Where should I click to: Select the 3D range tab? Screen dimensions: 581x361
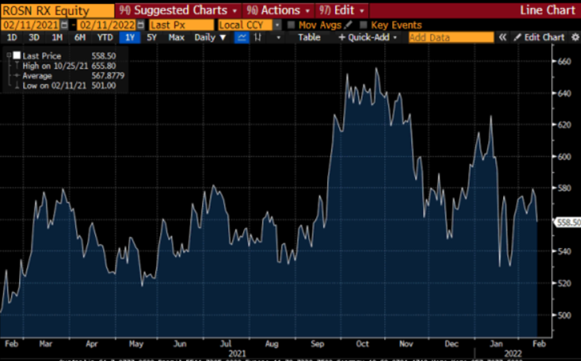point(34,37)
